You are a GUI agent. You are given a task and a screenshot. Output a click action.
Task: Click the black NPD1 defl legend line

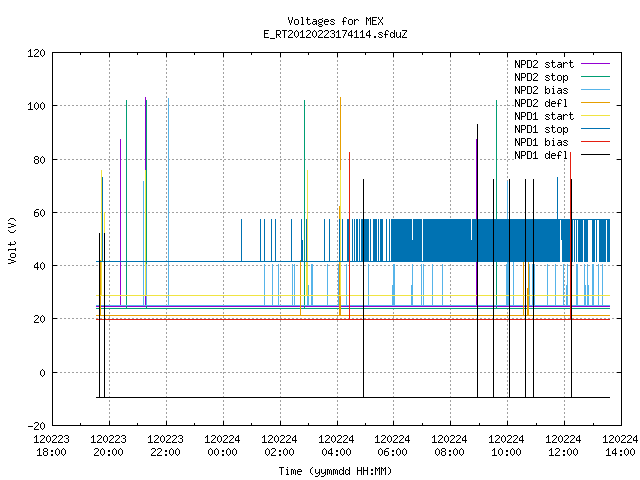596,155
